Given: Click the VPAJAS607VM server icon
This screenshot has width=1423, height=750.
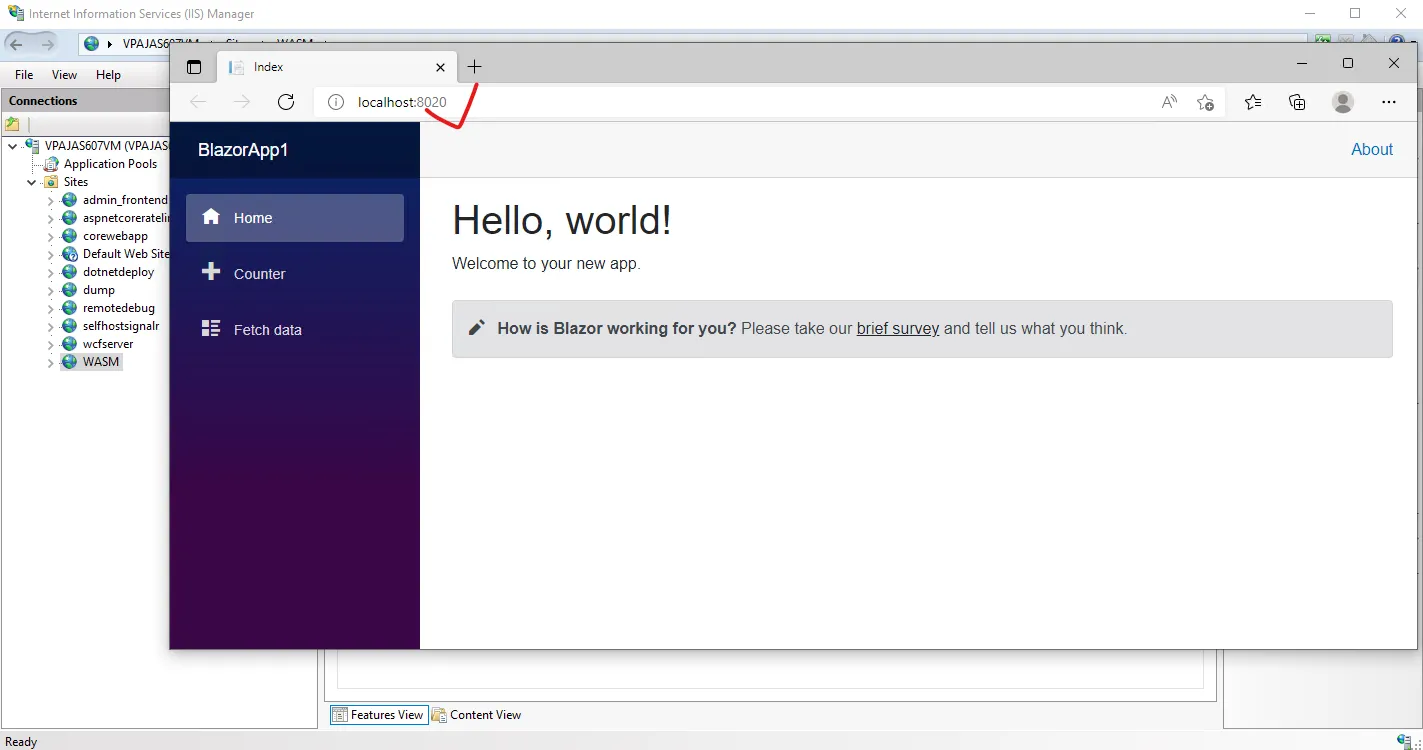Looking at the screenshot, I should point(32,146).
